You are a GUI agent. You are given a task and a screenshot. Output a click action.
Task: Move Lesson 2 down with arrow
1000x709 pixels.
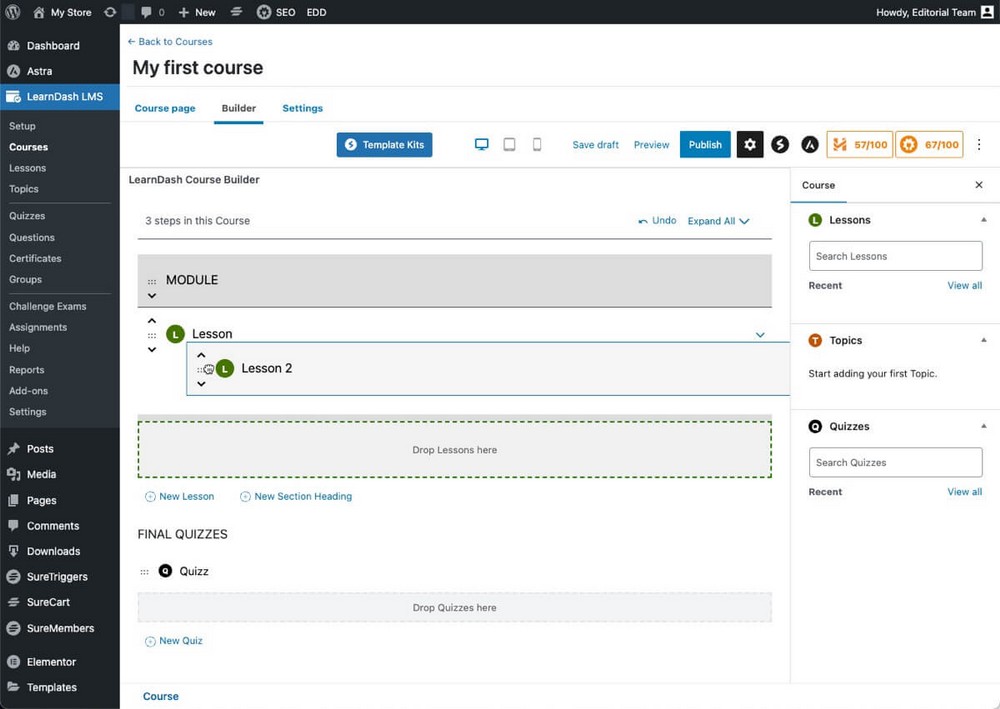[x=202, y=384]
